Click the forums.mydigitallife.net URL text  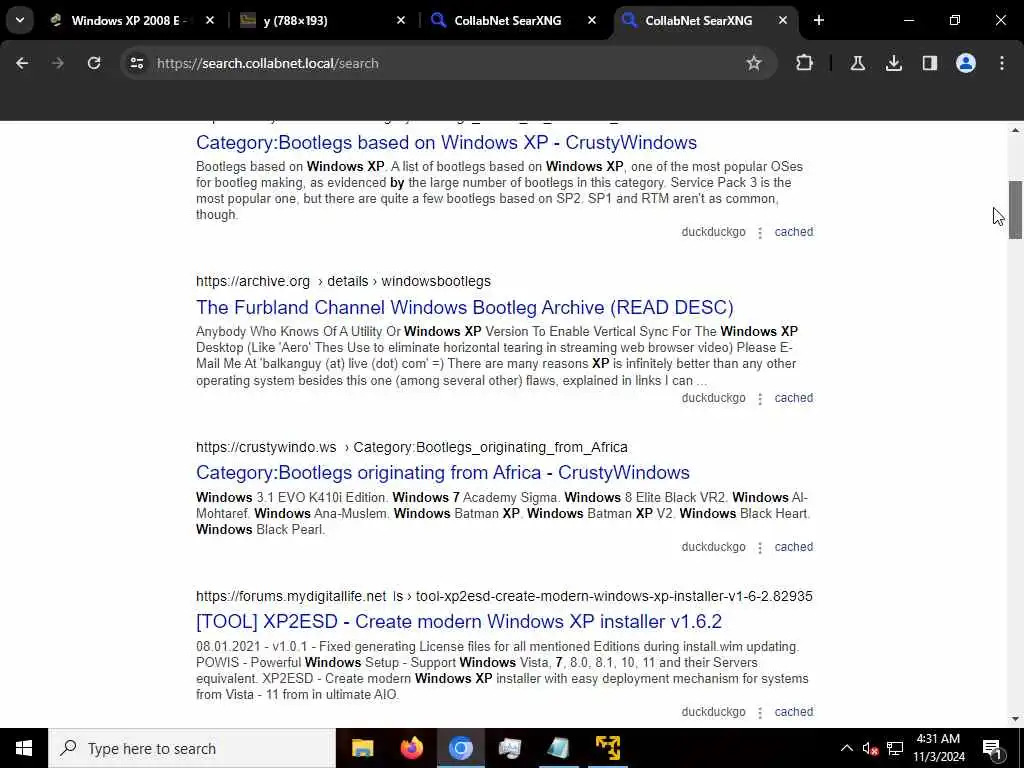coord(504,596)
